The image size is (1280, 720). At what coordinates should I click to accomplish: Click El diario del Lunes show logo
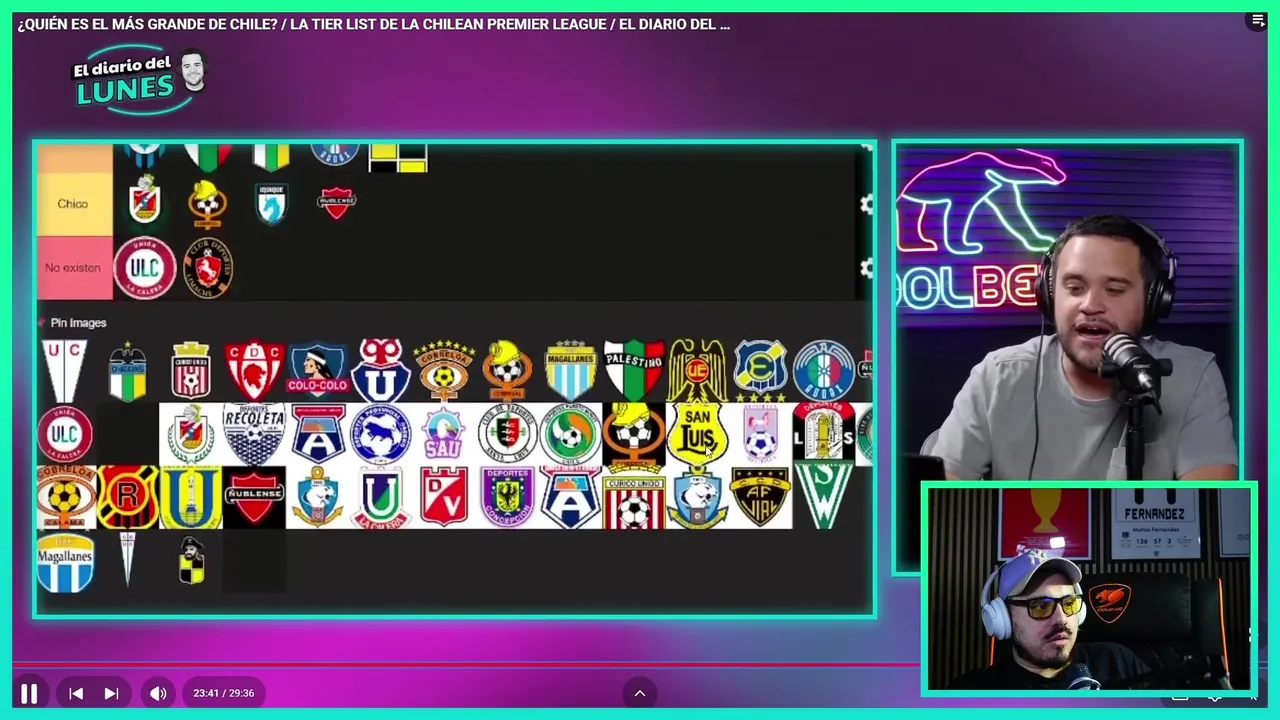138,80
